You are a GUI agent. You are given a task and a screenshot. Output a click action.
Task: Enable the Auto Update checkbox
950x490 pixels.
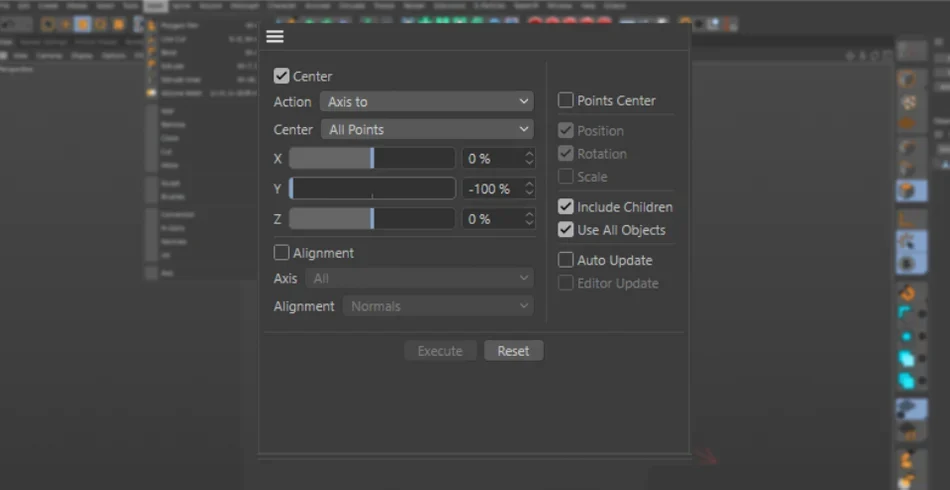565,260
